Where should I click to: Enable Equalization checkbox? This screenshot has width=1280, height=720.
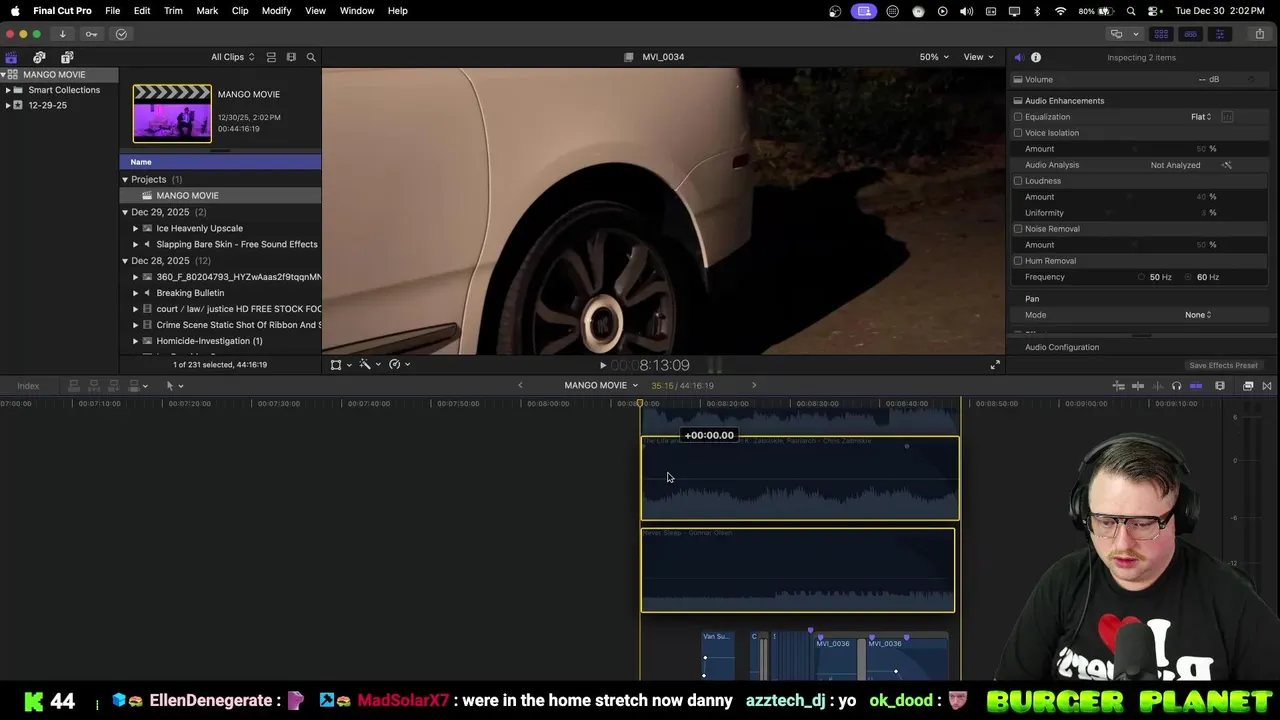(x=1018, y=117)
